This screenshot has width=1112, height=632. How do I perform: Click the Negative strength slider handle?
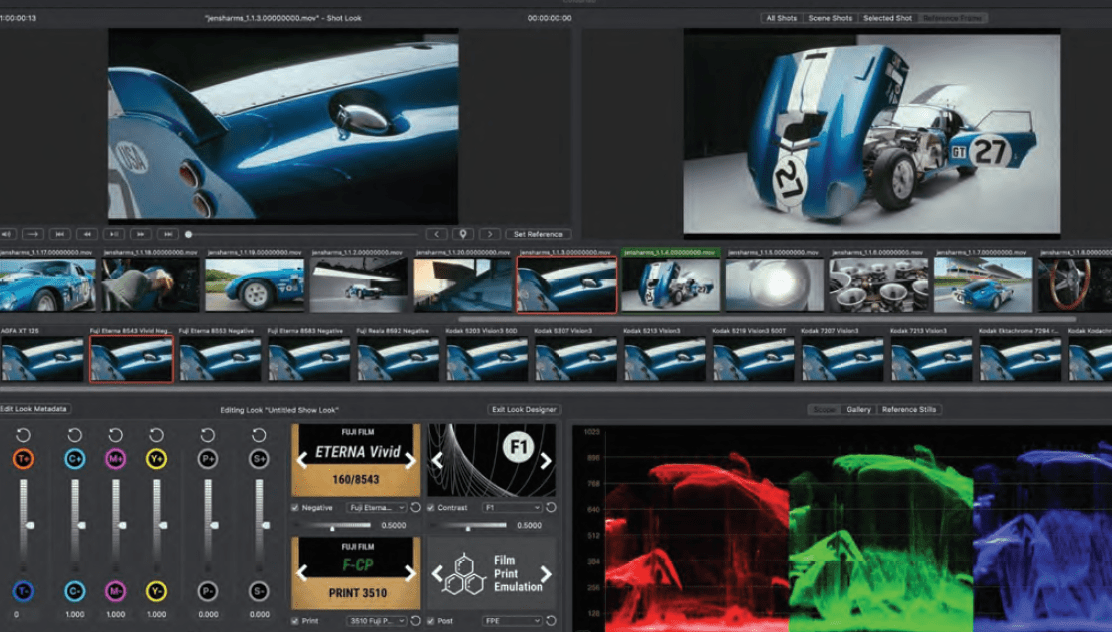pos(333,527)
